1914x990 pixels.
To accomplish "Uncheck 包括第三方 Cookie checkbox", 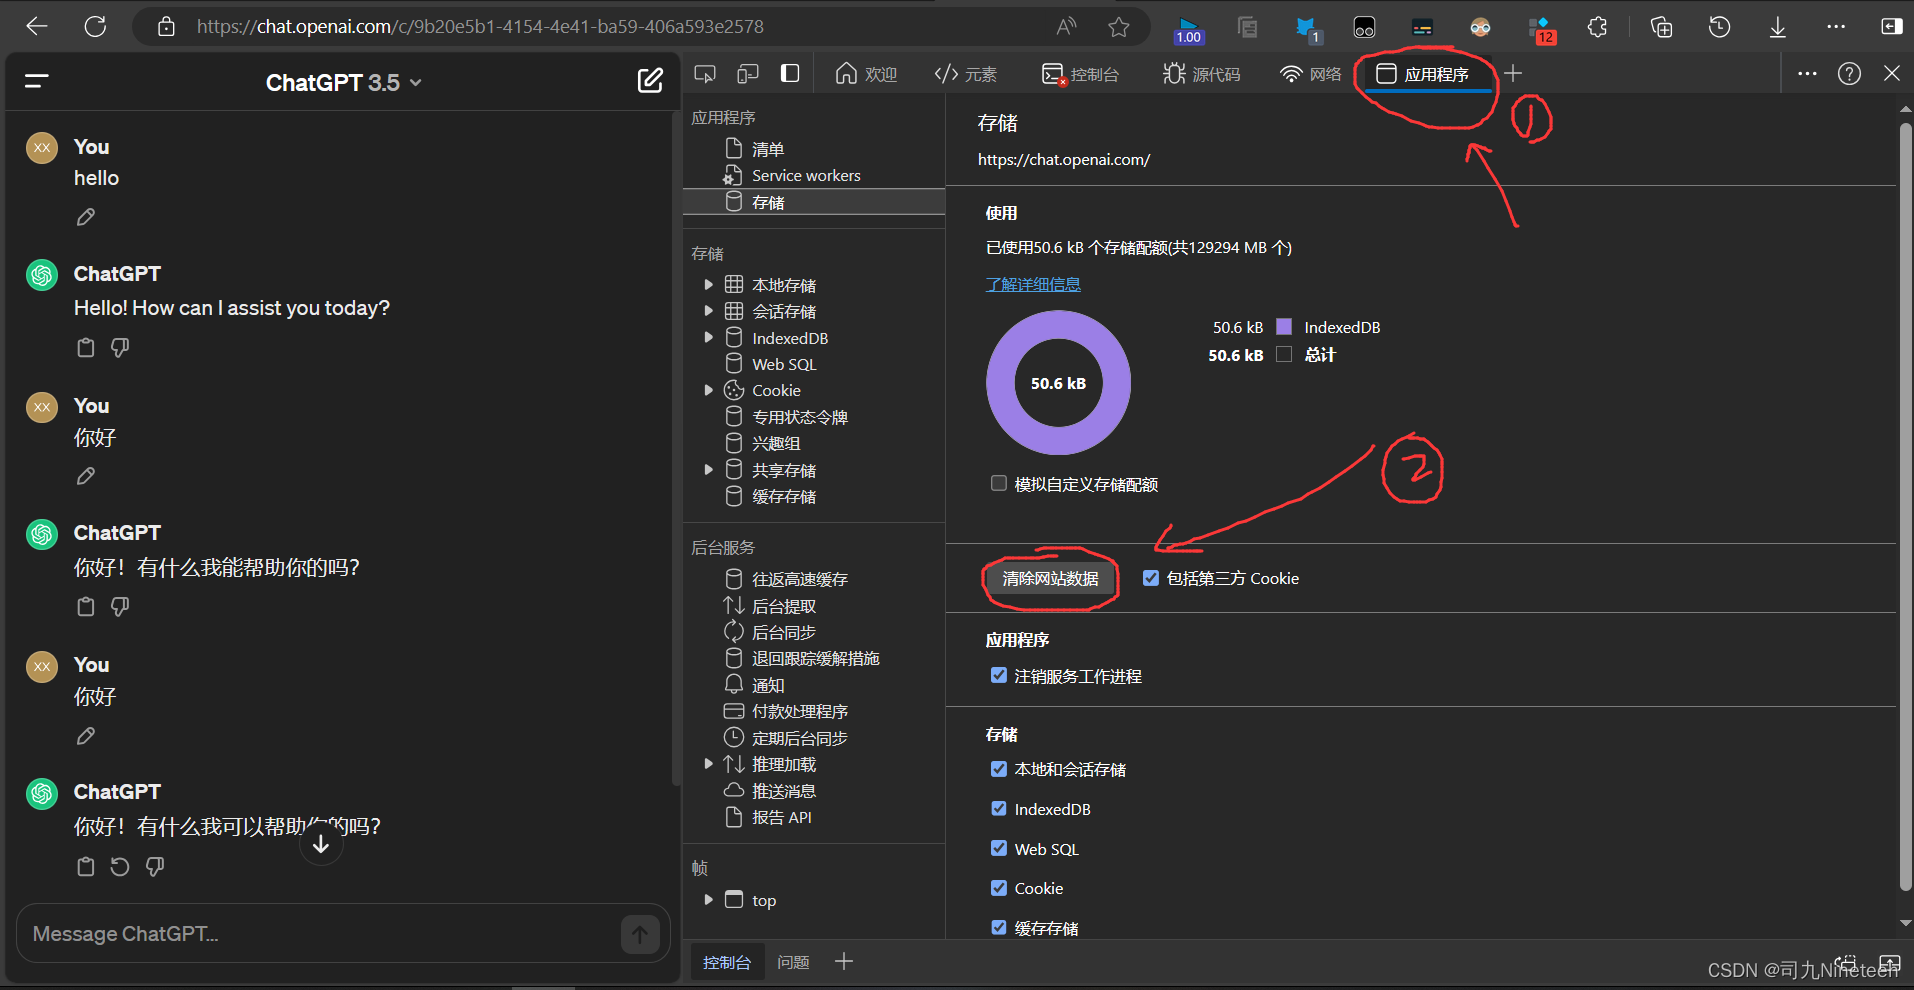I will click(x=1151, y=578).
